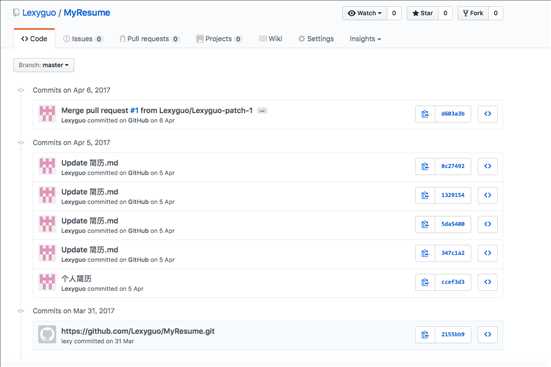551x367 pixels.
Task: Browse code at commit 347c1a2
Action: pyautogui.click(x=487, y=253)
